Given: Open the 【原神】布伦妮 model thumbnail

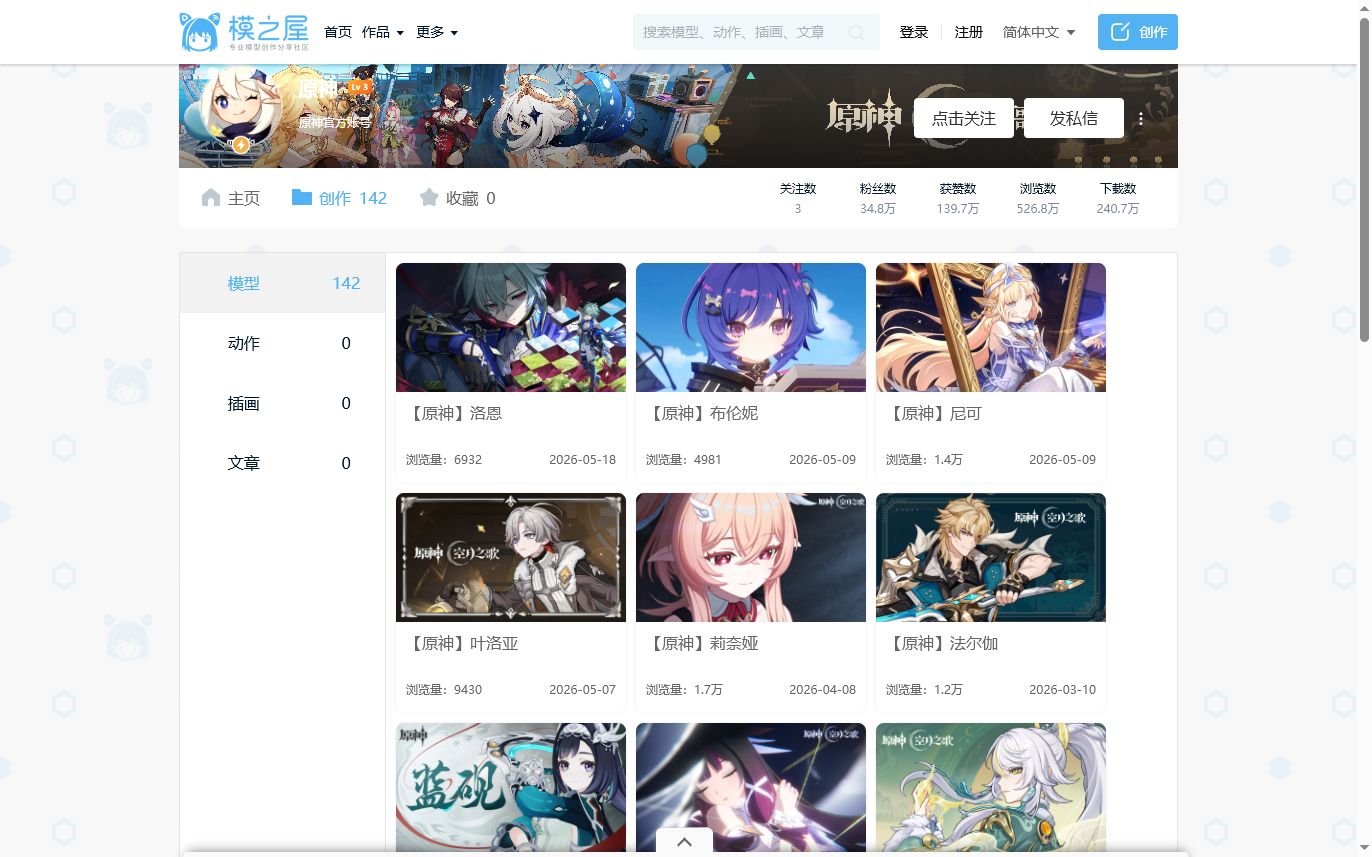Looking at the screenshot, I should (x=751, y=327).
